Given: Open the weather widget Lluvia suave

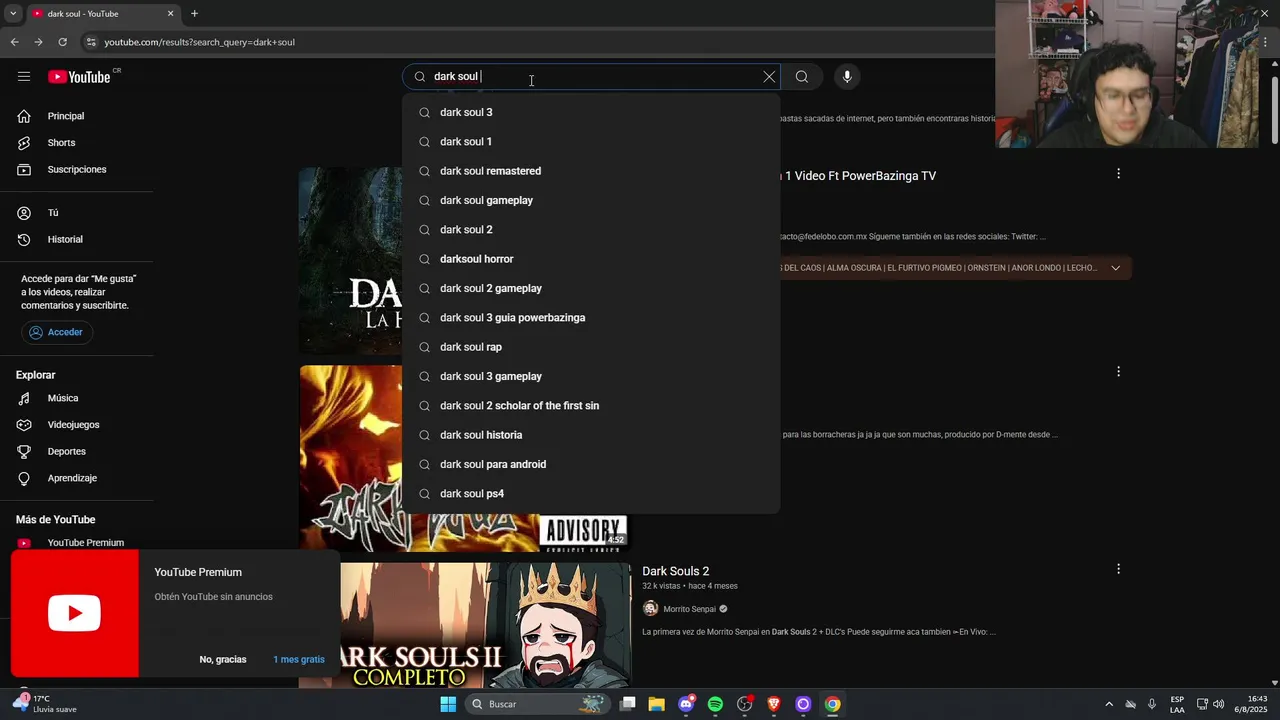Looking at the screenshot, I should point(45,704).
